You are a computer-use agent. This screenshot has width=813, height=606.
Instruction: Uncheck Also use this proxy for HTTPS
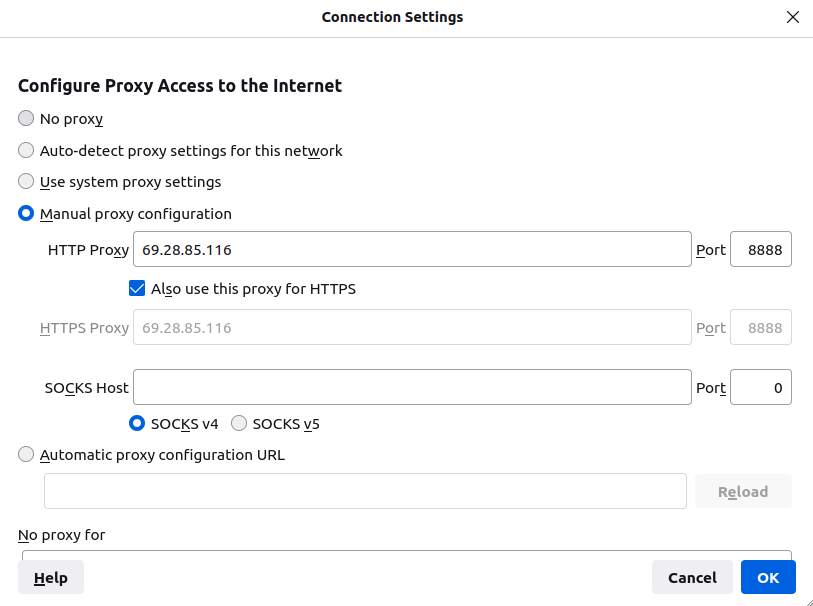[x=138, y=289]
